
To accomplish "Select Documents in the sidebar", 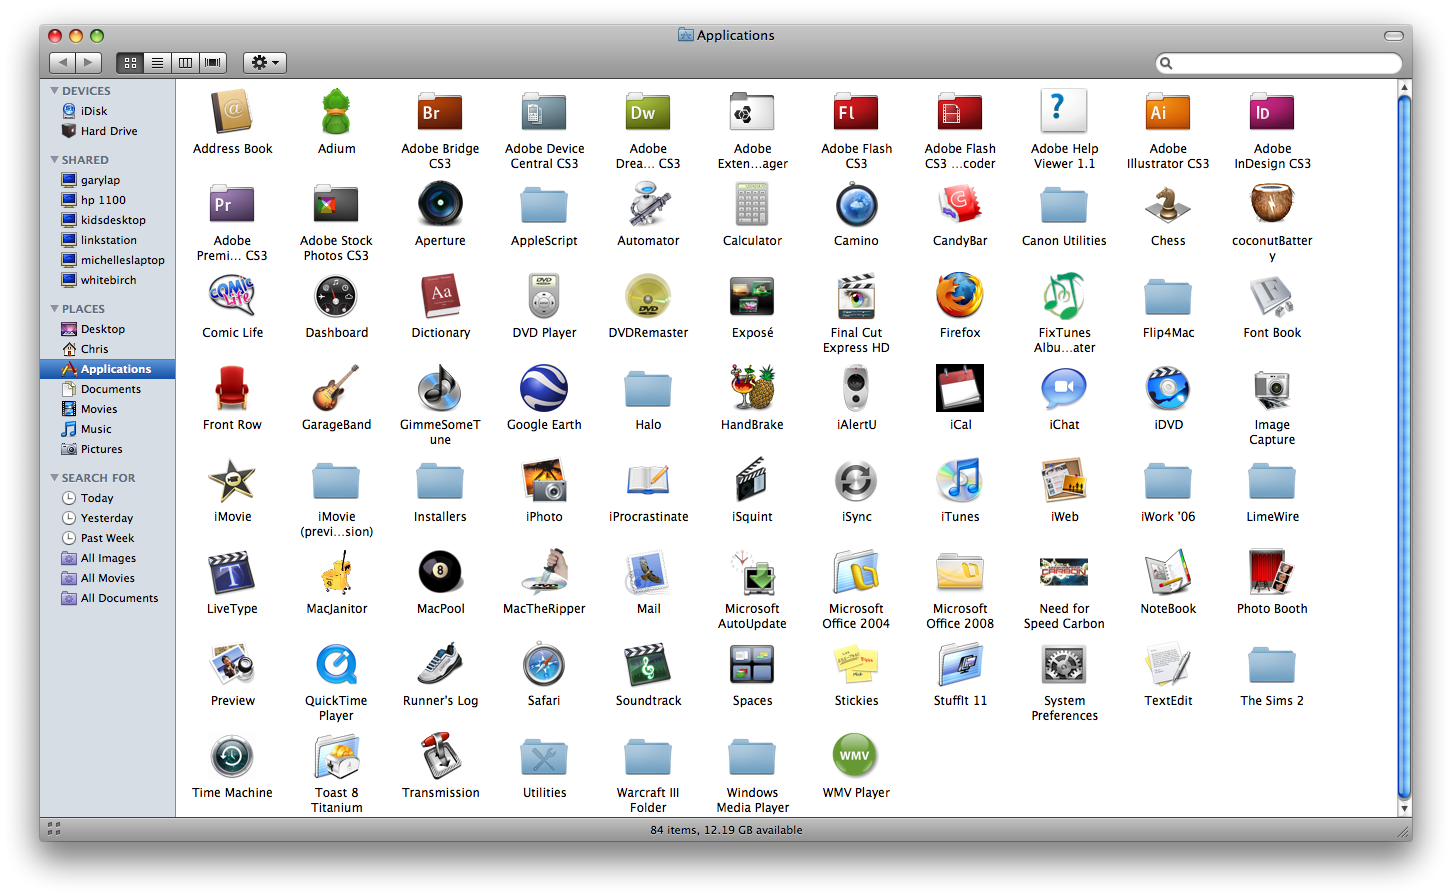I will click(108, 389).
